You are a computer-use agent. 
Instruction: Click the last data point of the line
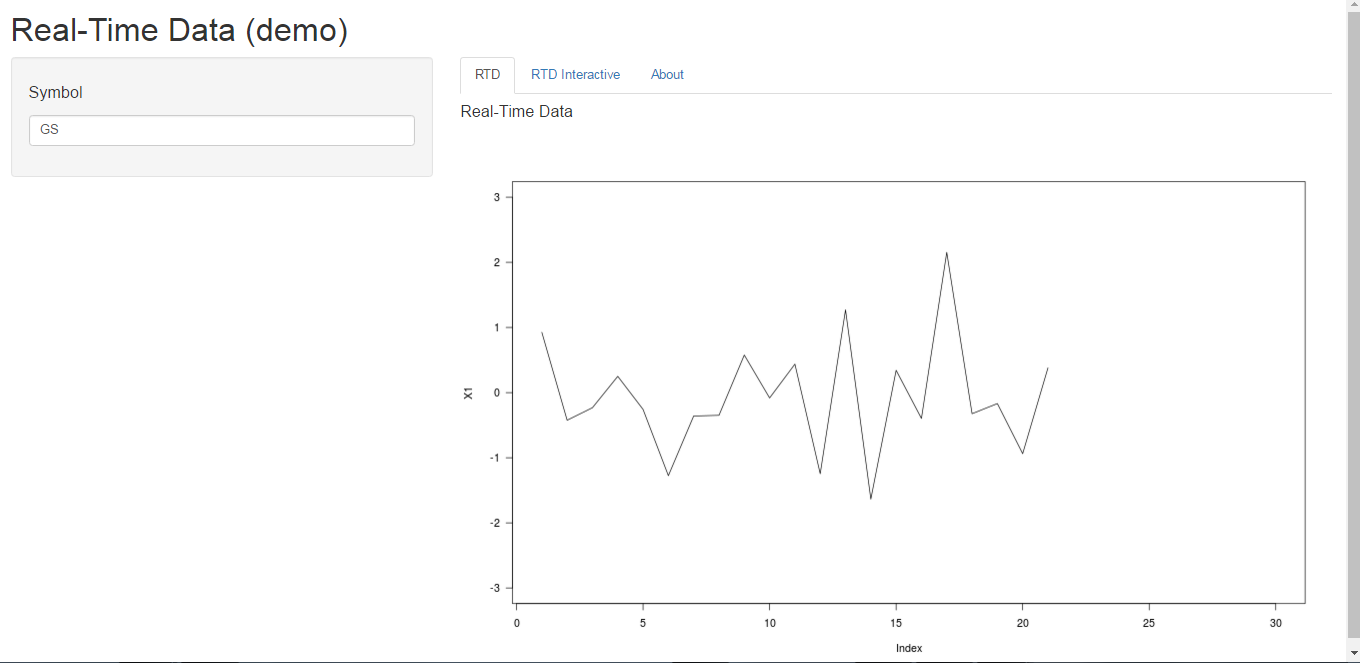point(1047,368)
